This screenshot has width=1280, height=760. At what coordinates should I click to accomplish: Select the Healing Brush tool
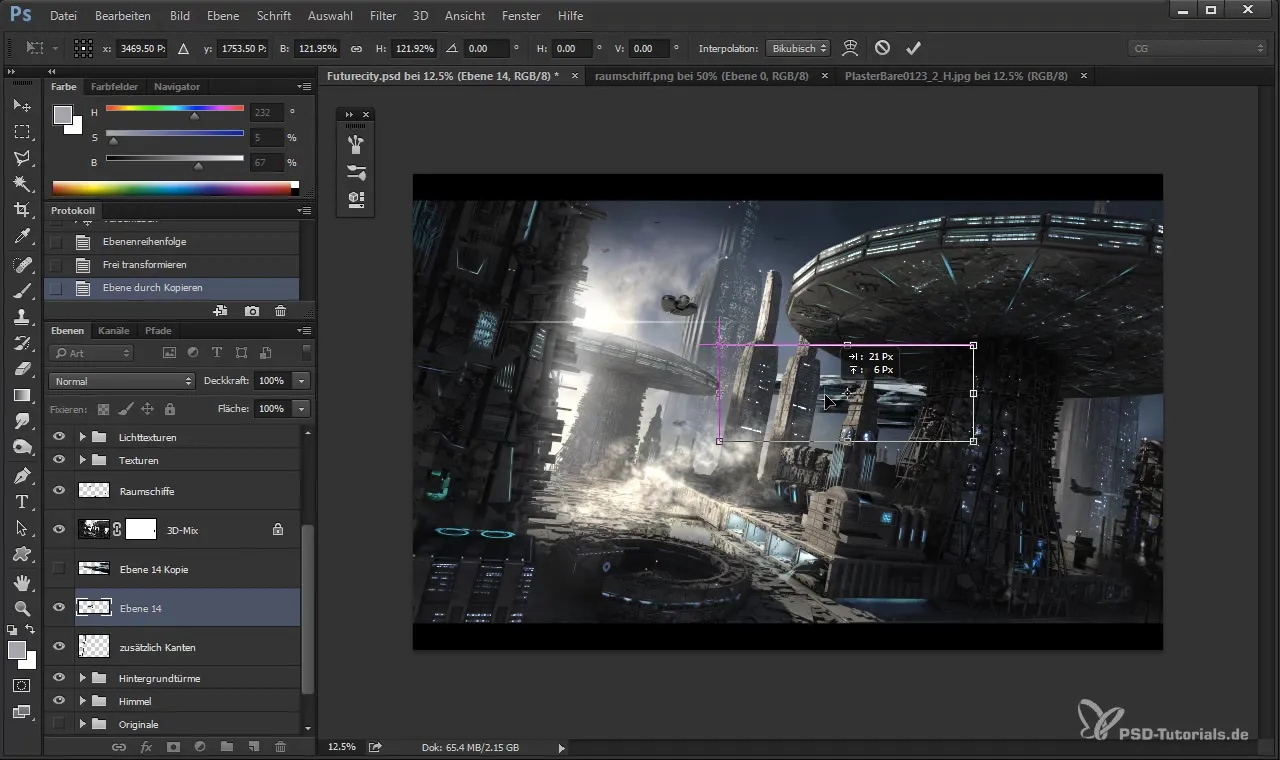point(22,265)
